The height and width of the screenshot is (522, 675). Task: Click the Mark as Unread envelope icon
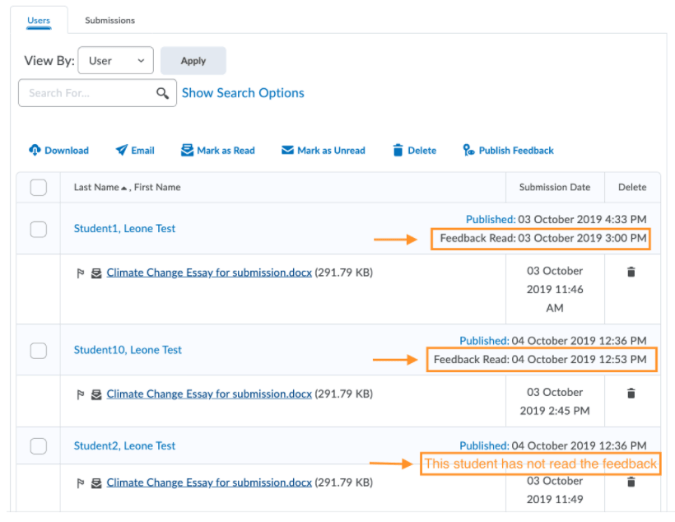287,151
